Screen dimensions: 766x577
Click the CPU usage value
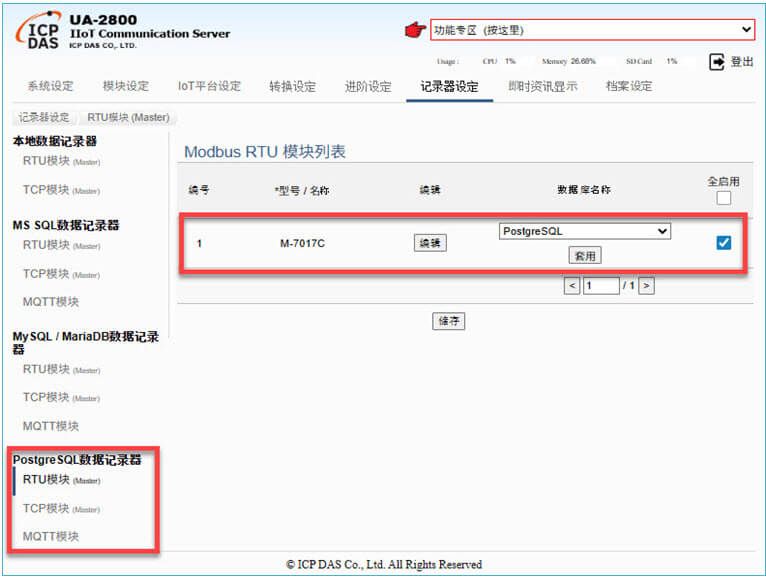point(510,61)
